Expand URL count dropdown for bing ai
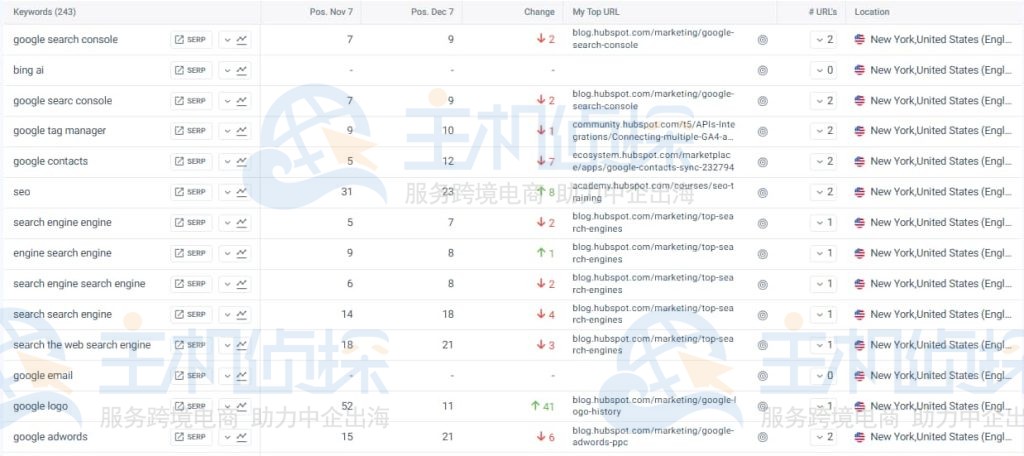Image resolution: width=1024 pixels, height=456 pixels. (824, 71)
